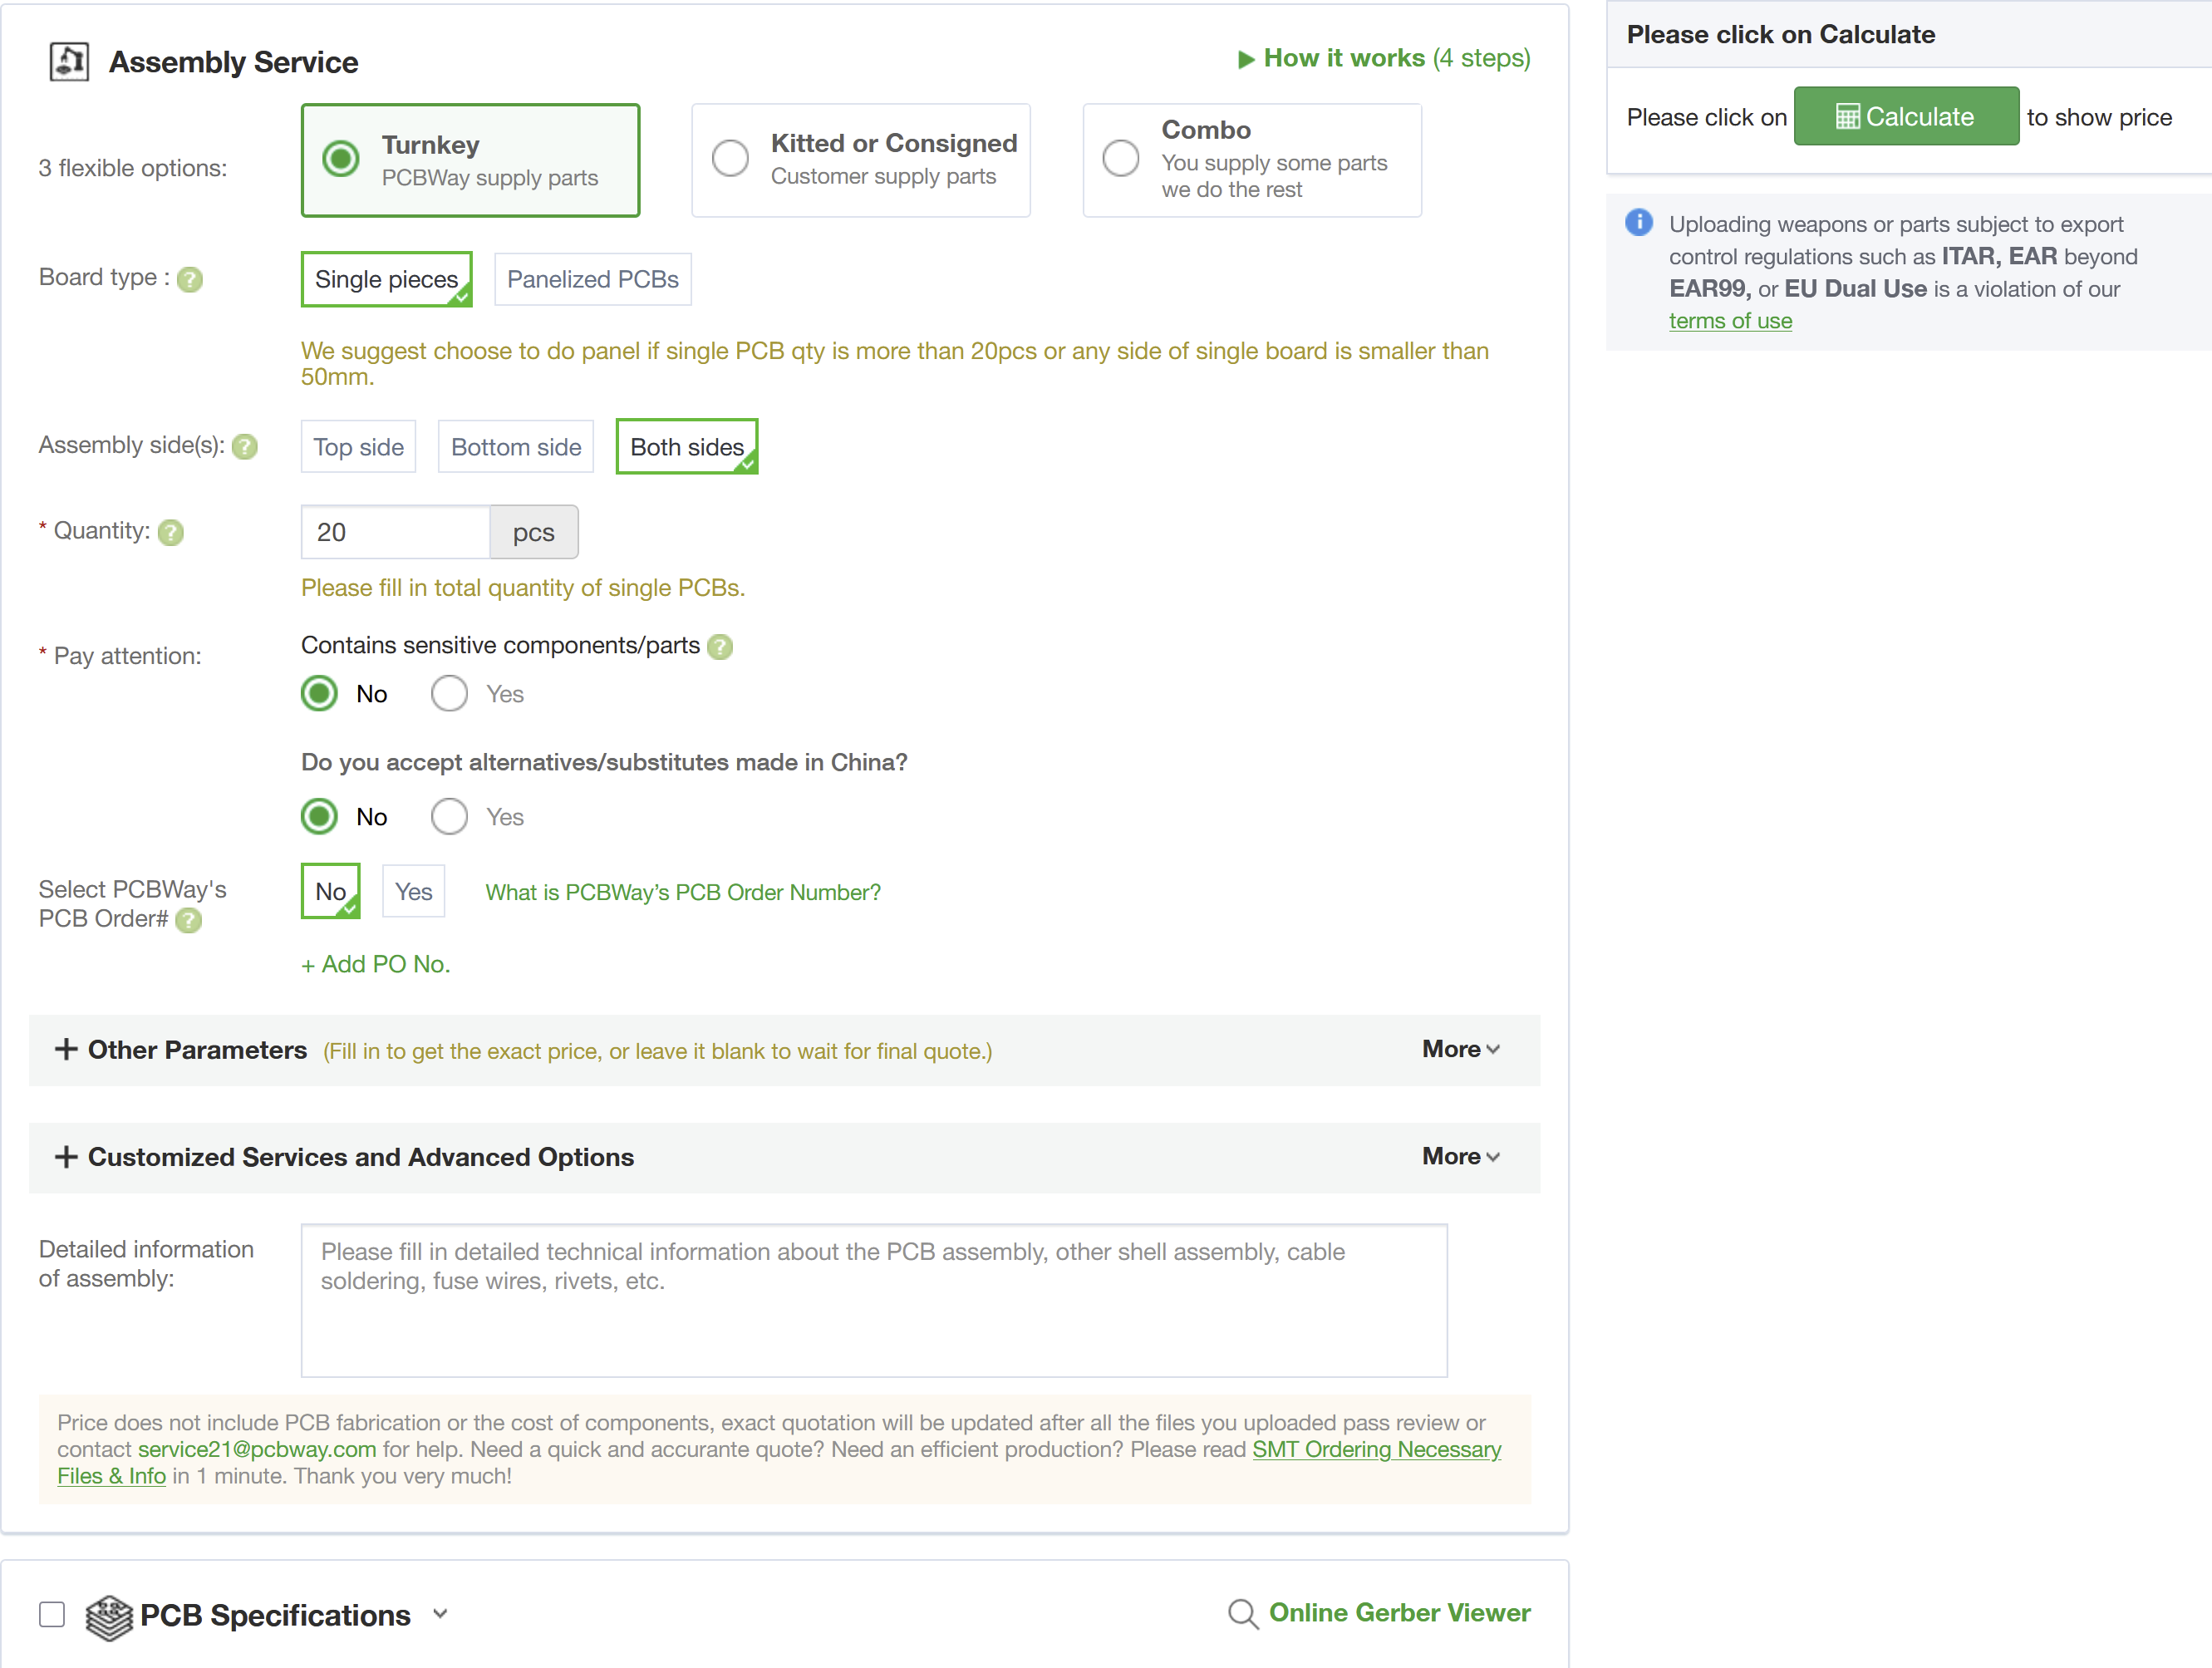Click the Quantity input field
This screenshot has width=2212, height=1668.
(x=395, y=532)
